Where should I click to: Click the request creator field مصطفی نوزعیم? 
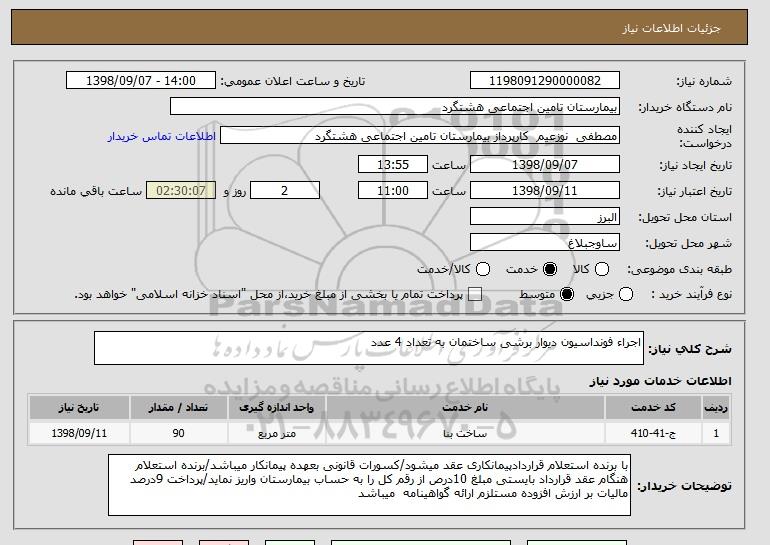(x=420, y=136)
